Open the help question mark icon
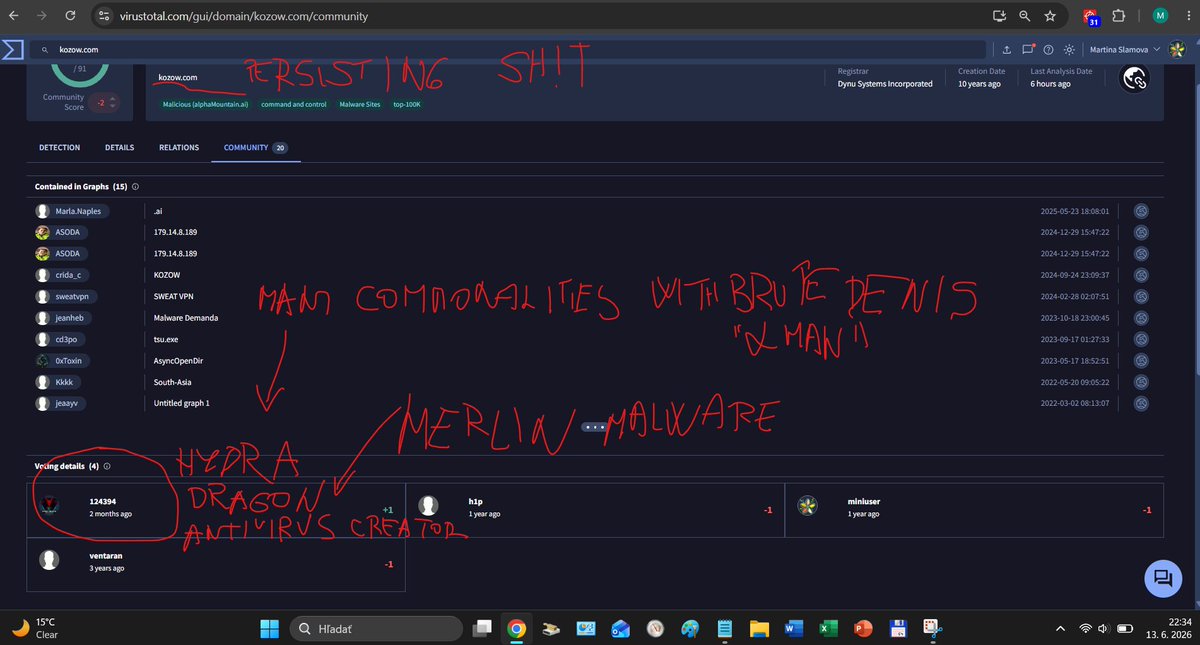 coord(1048,50)
